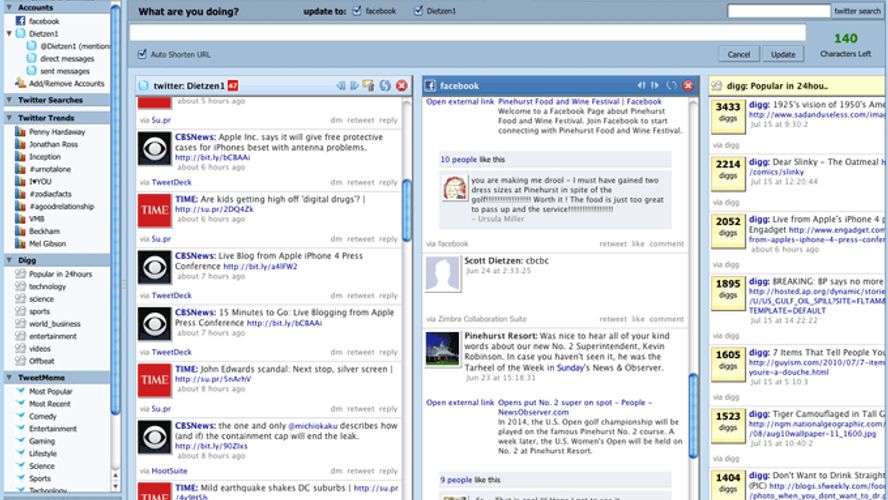
Task: Refresh the facebook column
Action: [672, 86]
